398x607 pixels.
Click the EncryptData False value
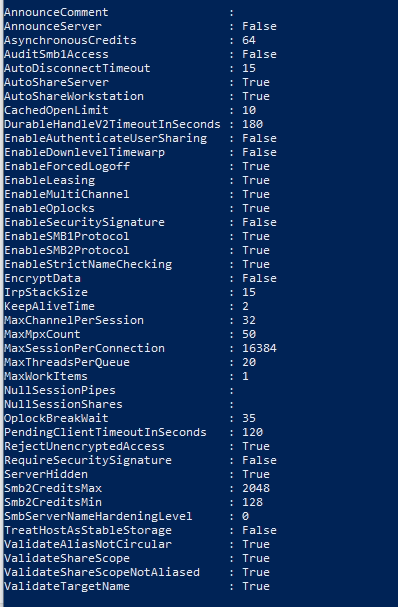(259, 278)
